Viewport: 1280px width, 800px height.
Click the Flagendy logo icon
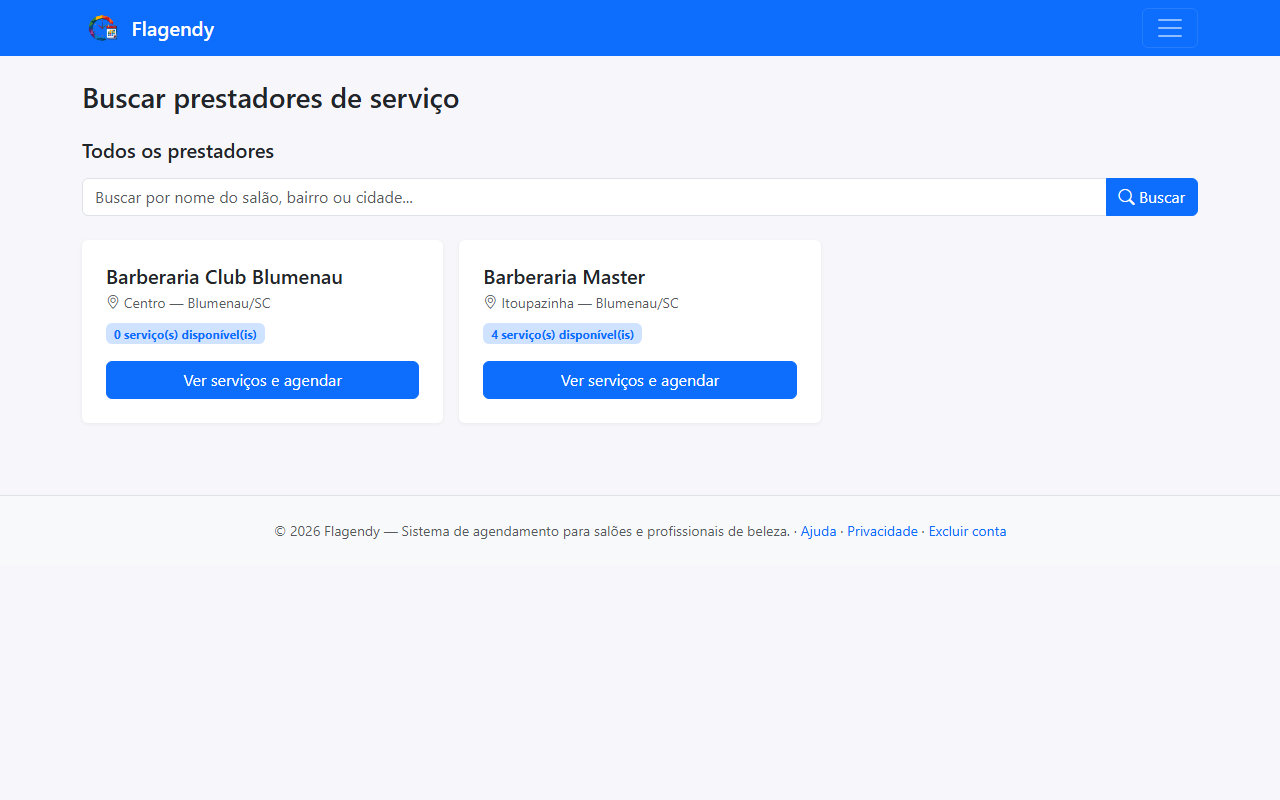pos(103,28)
